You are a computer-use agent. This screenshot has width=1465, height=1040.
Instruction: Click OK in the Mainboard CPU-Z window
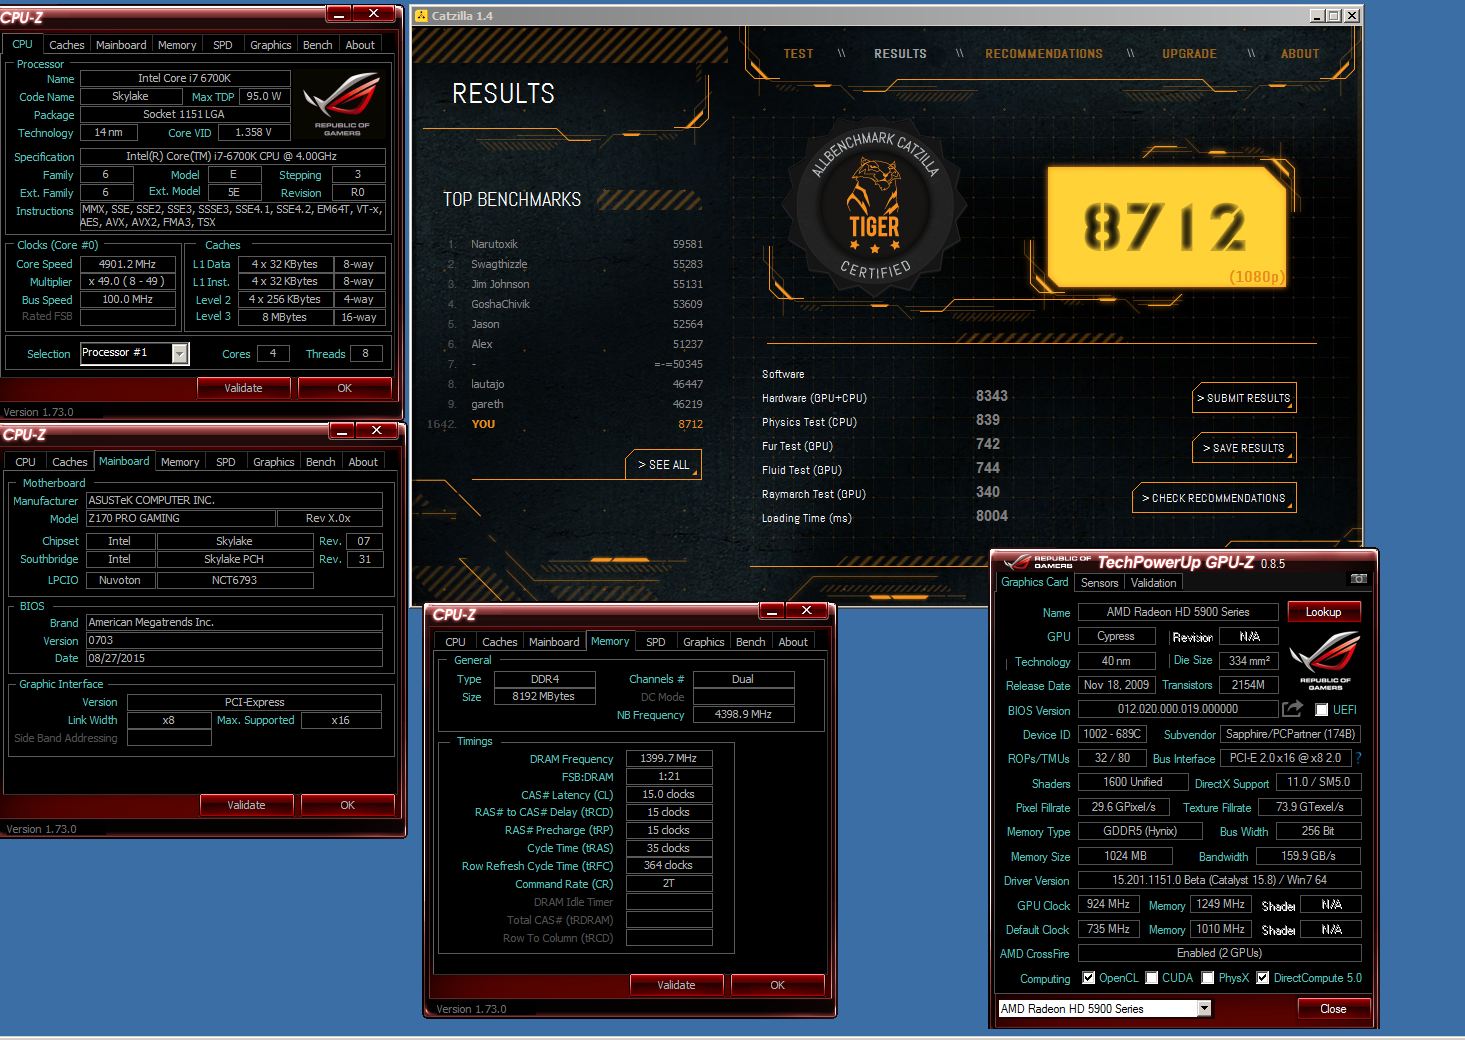tap(347, 805)
